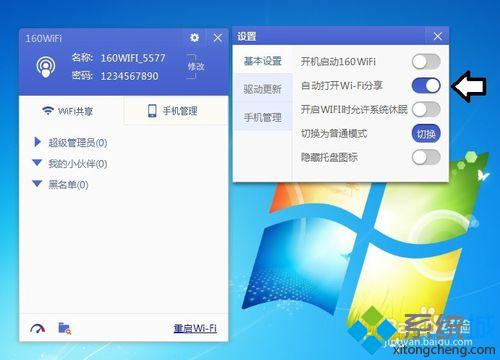The image size is (500, 360).
Task: Click 修改 to edit name and password
Action: [x=196, y=67]
